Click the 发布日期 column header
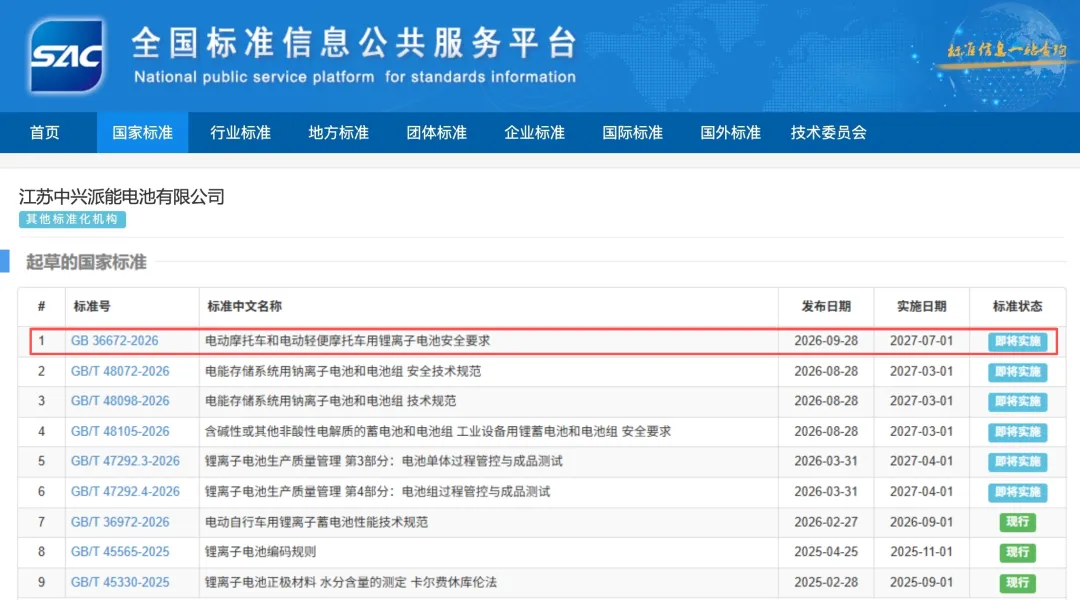 click(x=826, y=307)
